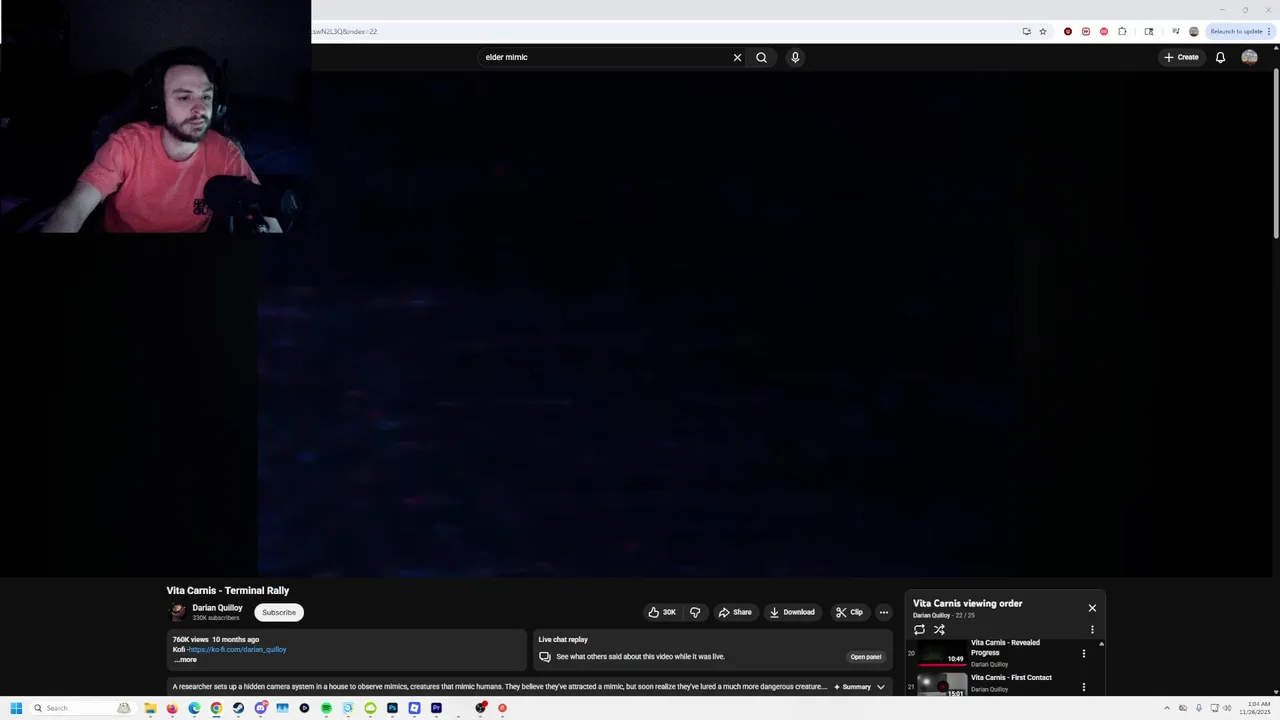Image resolution: width=1280 pixels, height=720 pixels.
Task: Expand description with '...more'
Action: (x=186, y=660)
